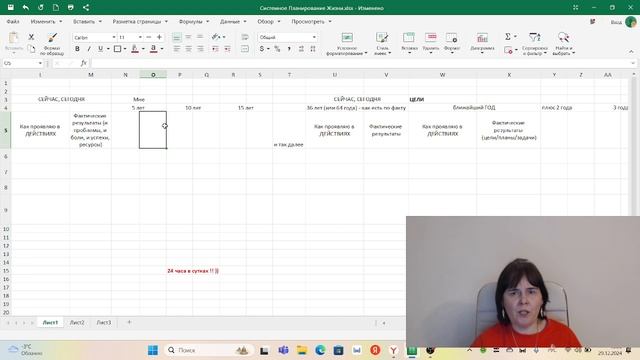
Task: Click the Insert cells icon
Action: pos(409,38)
